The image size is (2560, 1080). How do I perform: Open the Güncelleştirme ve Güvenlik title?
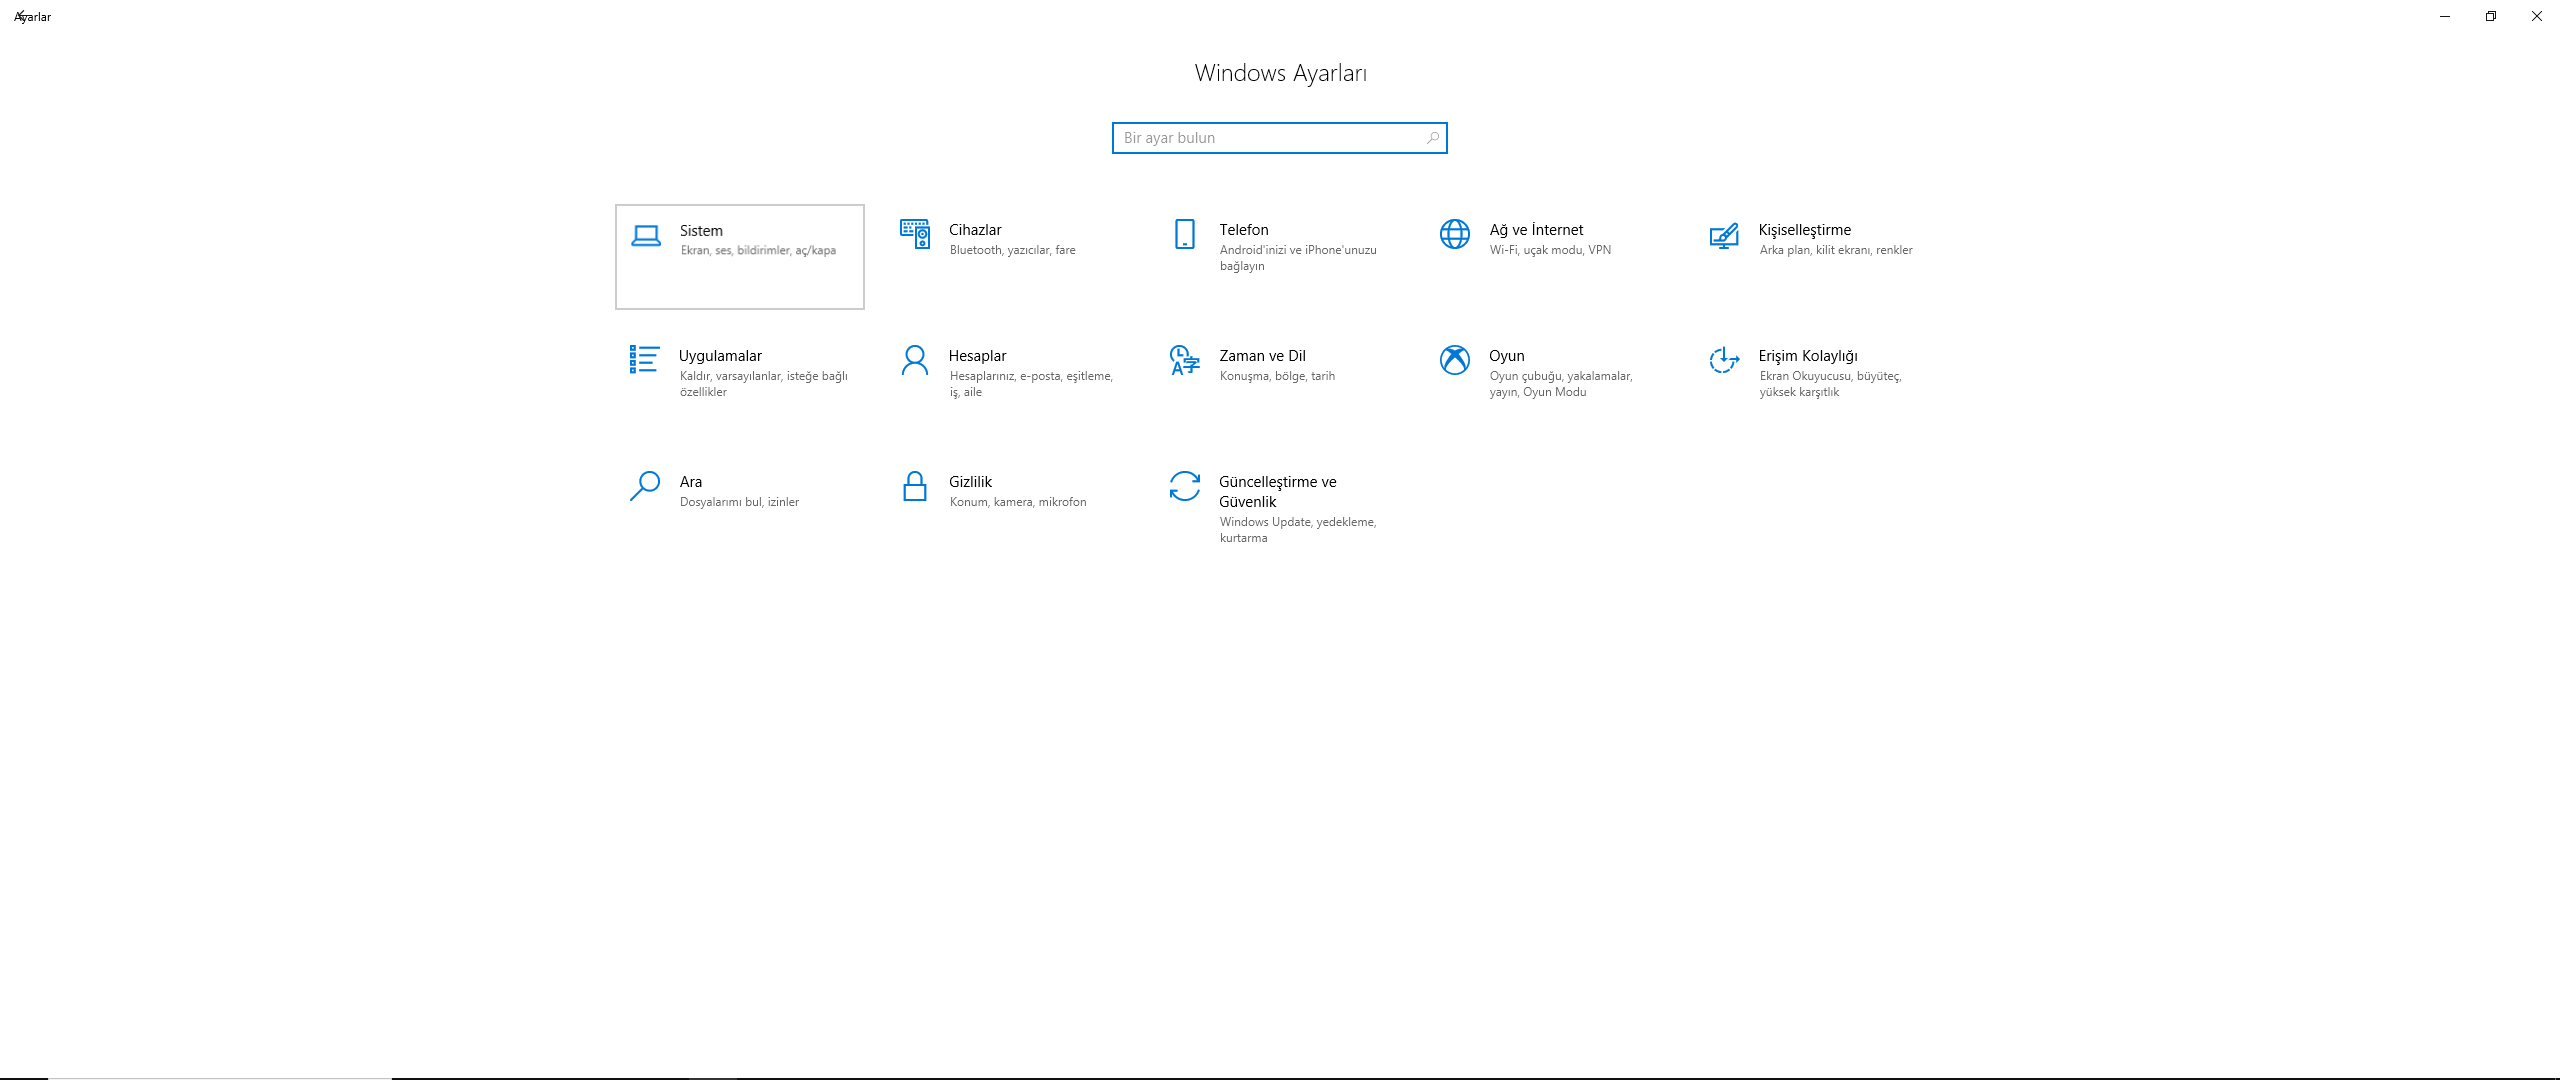1278,492
